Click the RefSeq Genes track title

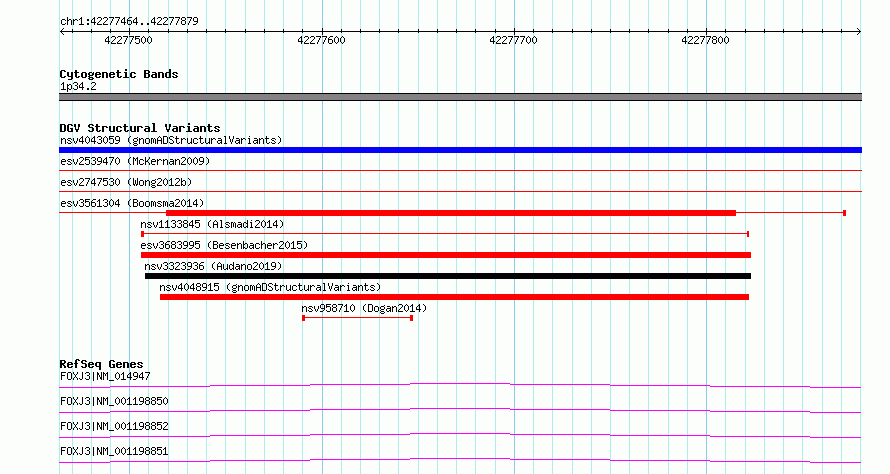click(102, 364)
